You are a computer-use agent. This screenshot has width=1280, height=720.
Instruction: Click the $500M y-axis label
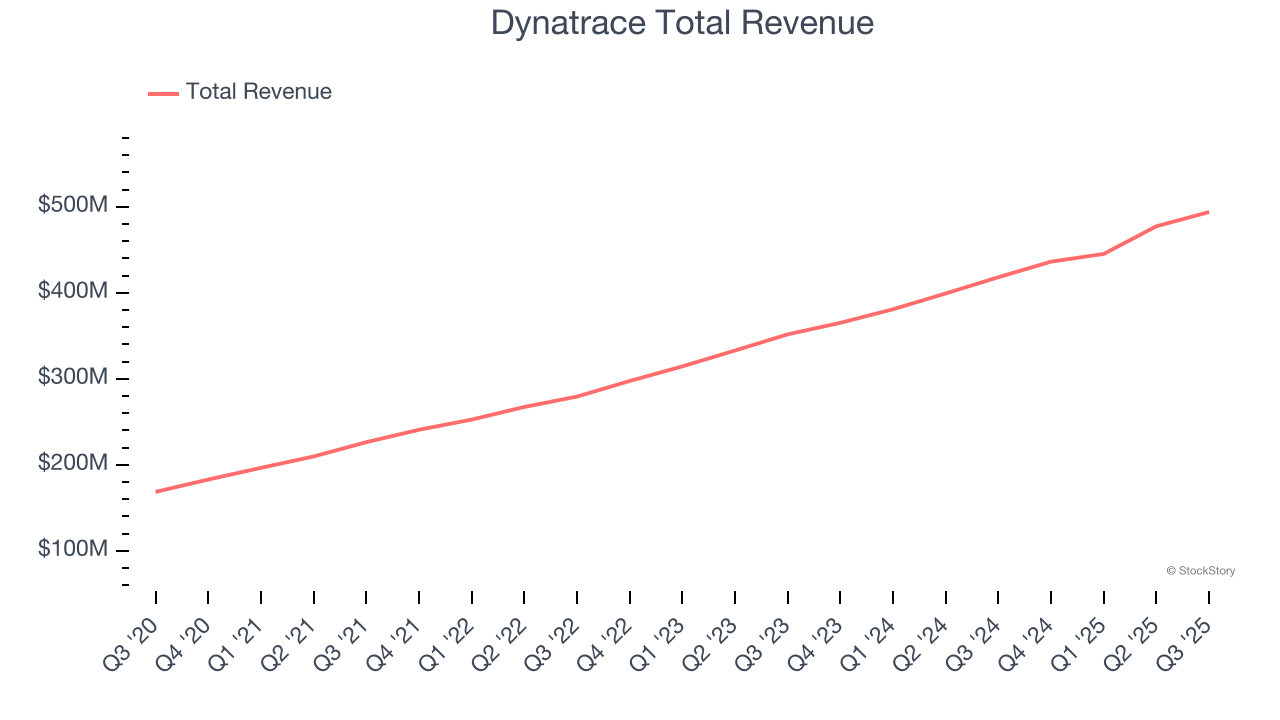click(71, 203)
